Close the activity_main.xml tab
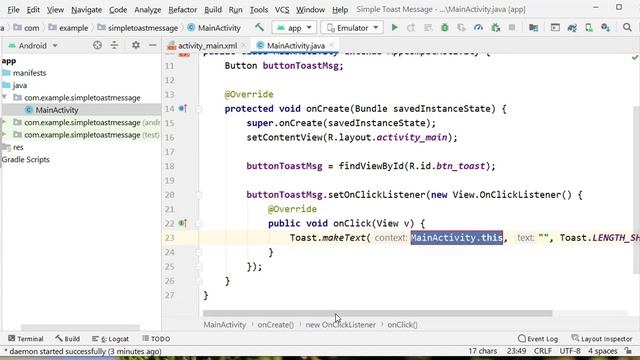Screen dimensions: 640x360 click(x=244, y=45)
